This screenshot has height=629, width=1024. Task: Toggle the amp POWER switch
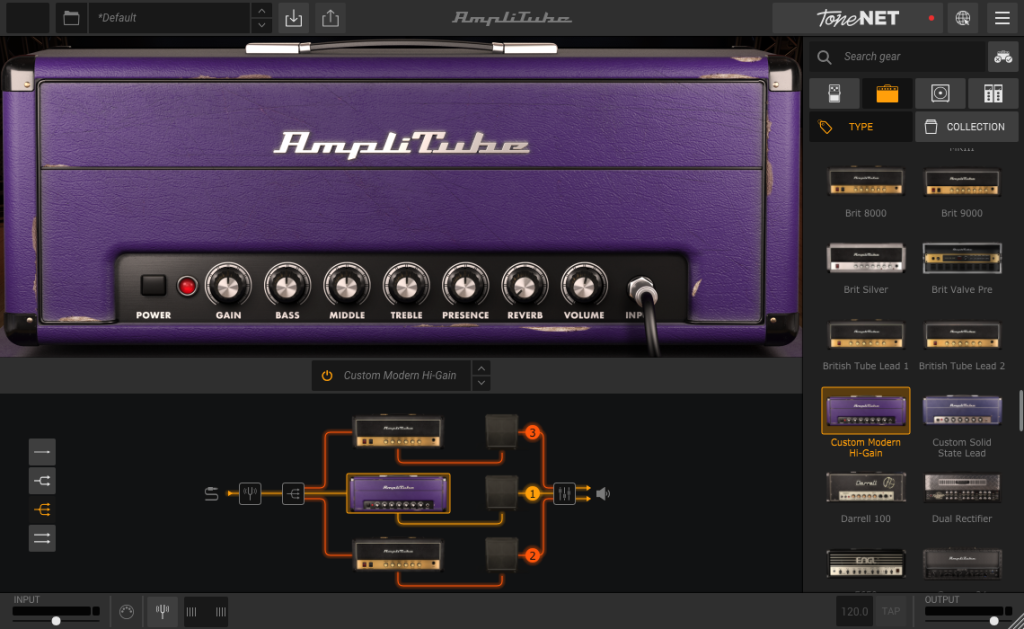click(153, 285)
